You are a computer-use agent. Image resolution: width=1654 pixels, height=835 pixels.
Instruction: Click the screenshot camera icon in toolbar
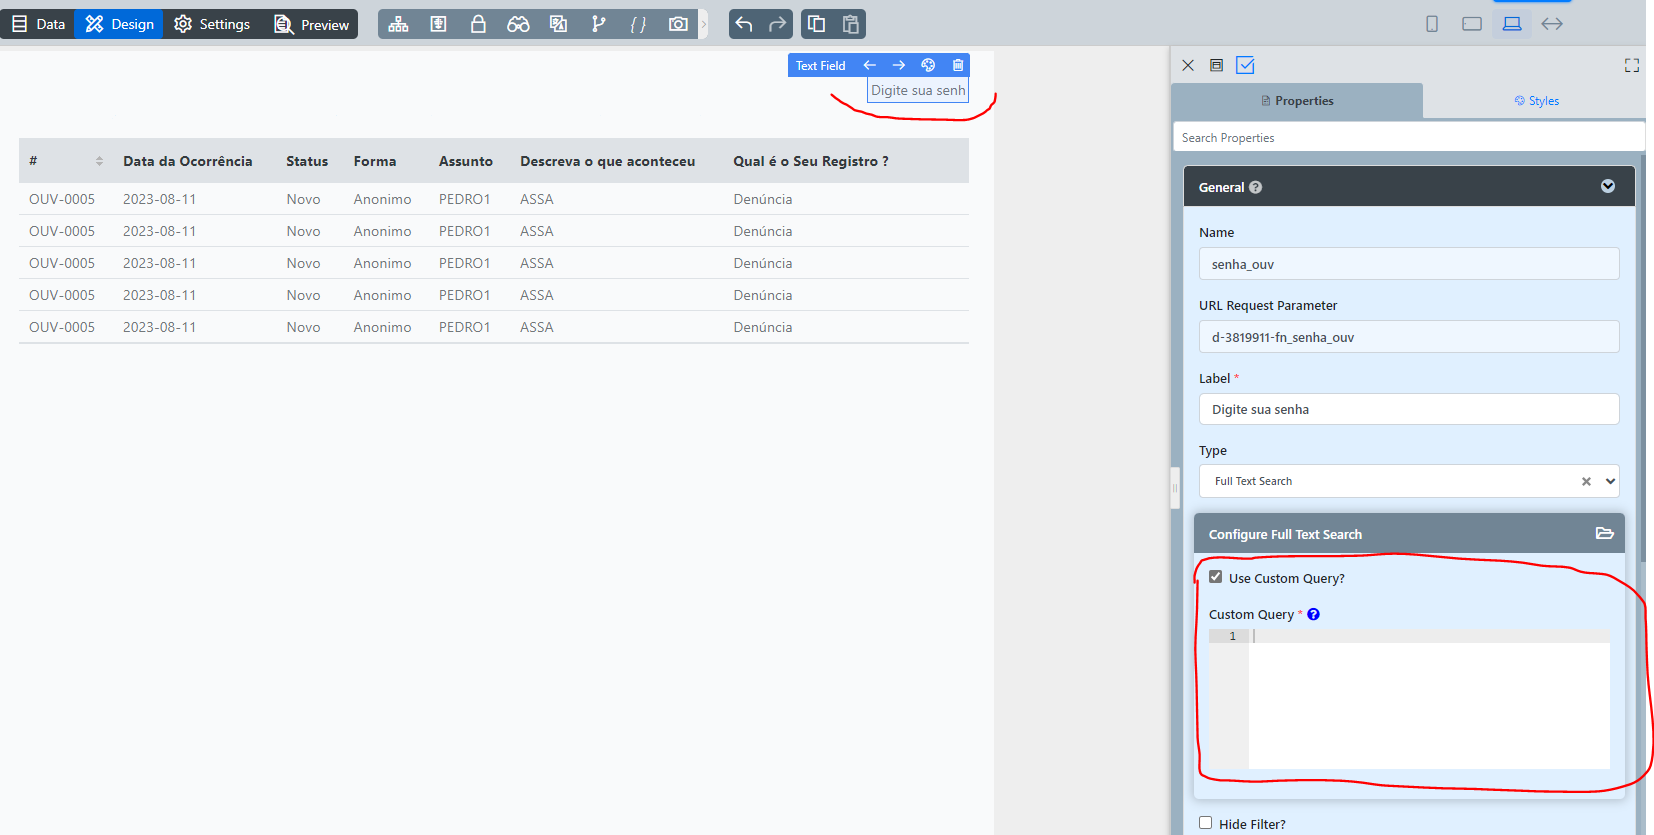pos(678,24)
